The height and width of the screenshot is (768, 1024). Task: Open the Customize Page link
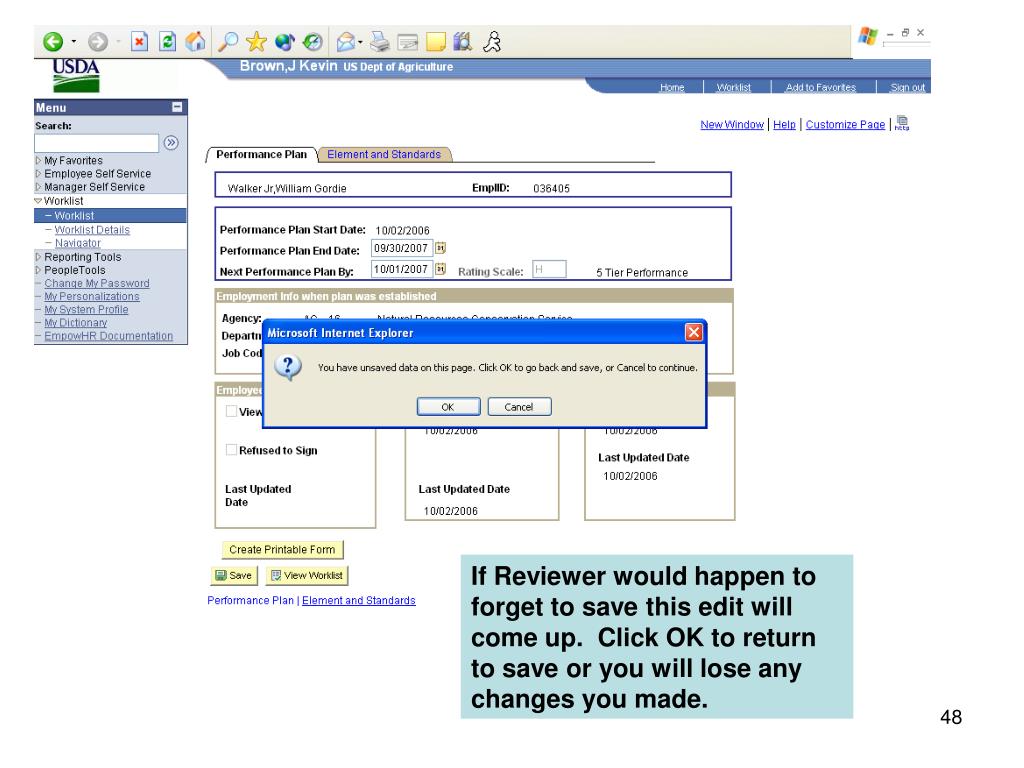pyautogui.click(x=845, y=124)
